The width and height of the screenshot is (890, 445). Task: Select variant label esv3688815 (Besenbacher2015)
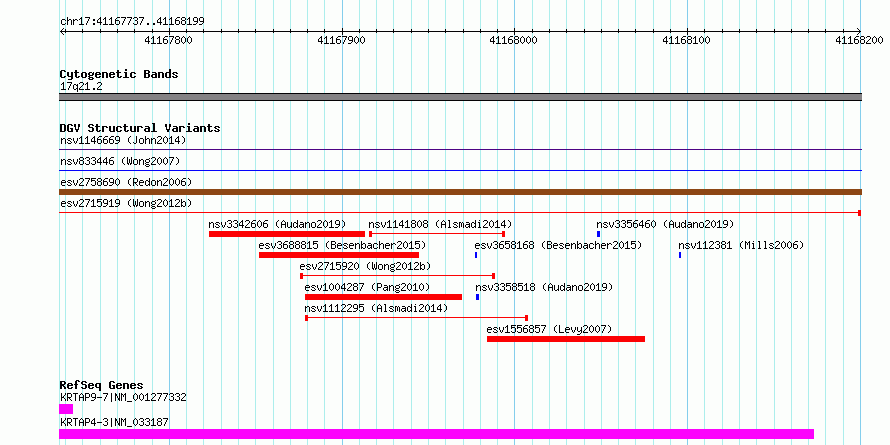click(342, 245)
